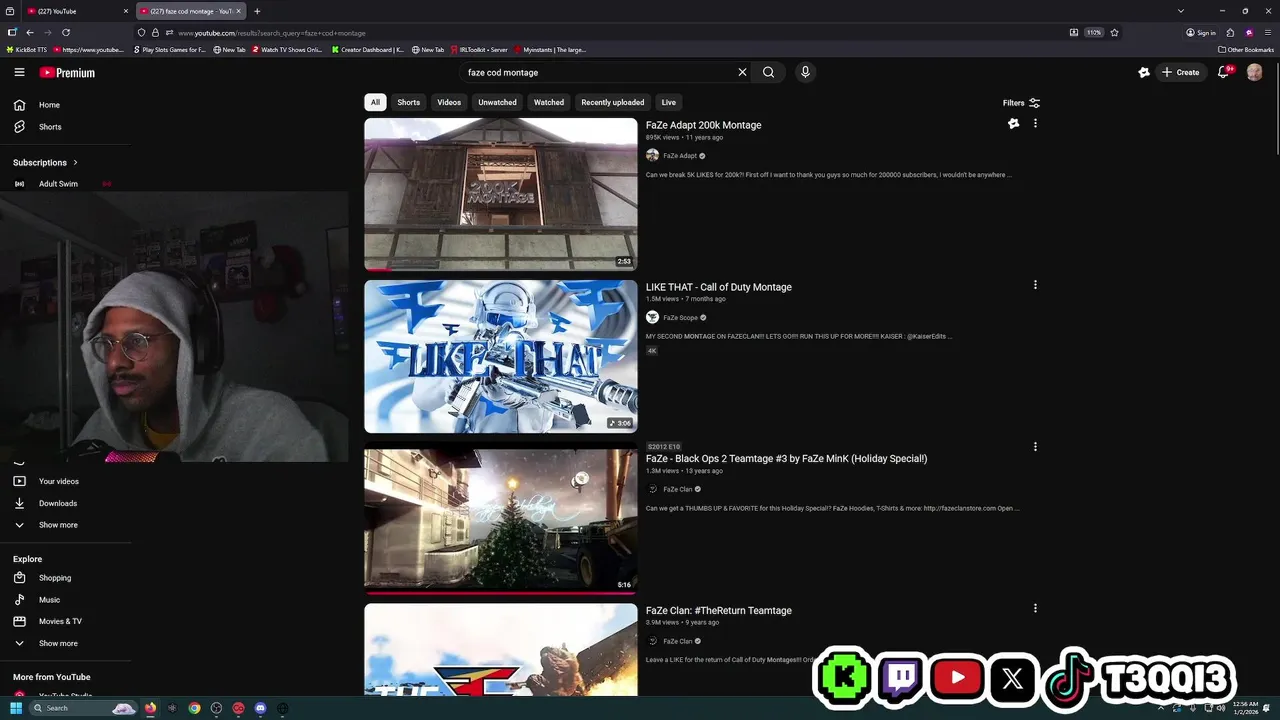The image size is (1280, 720).
Task: Reload the page in browser toolbar
Action: [66, 32]
